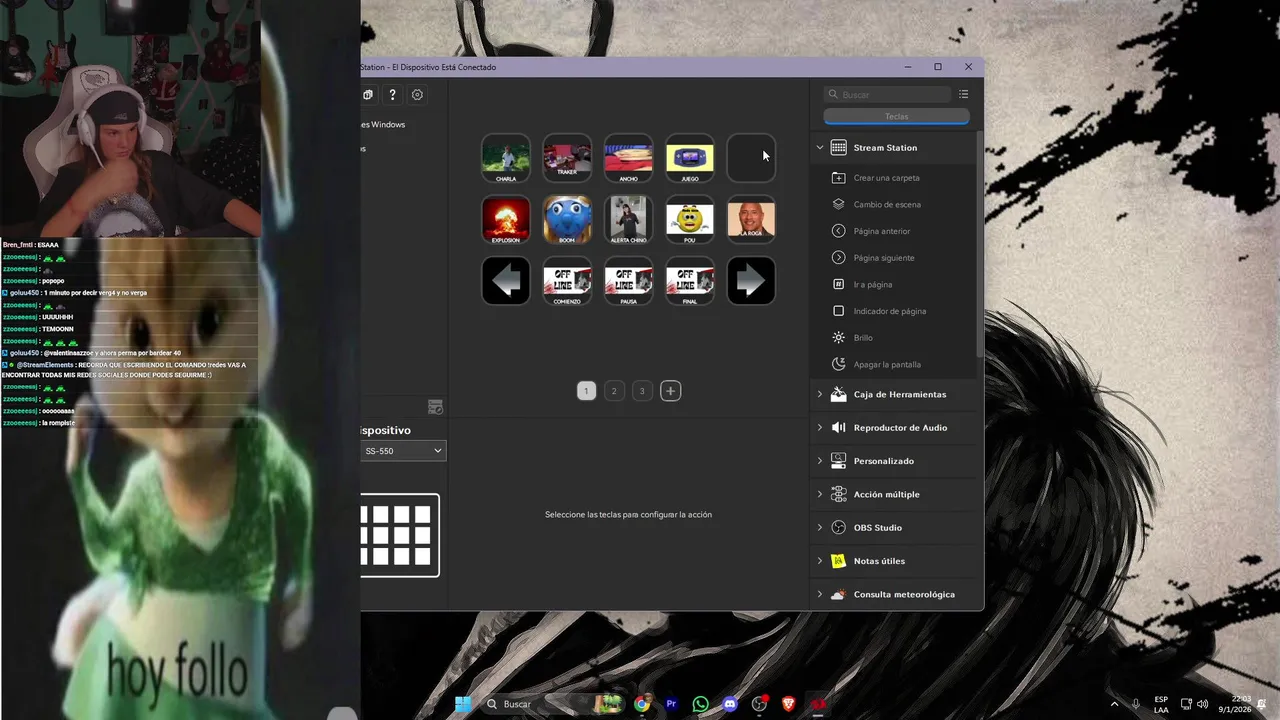Select the empty key slot at the top right of the key grid
Viewport: 1280px width, 720px height.
751,158
